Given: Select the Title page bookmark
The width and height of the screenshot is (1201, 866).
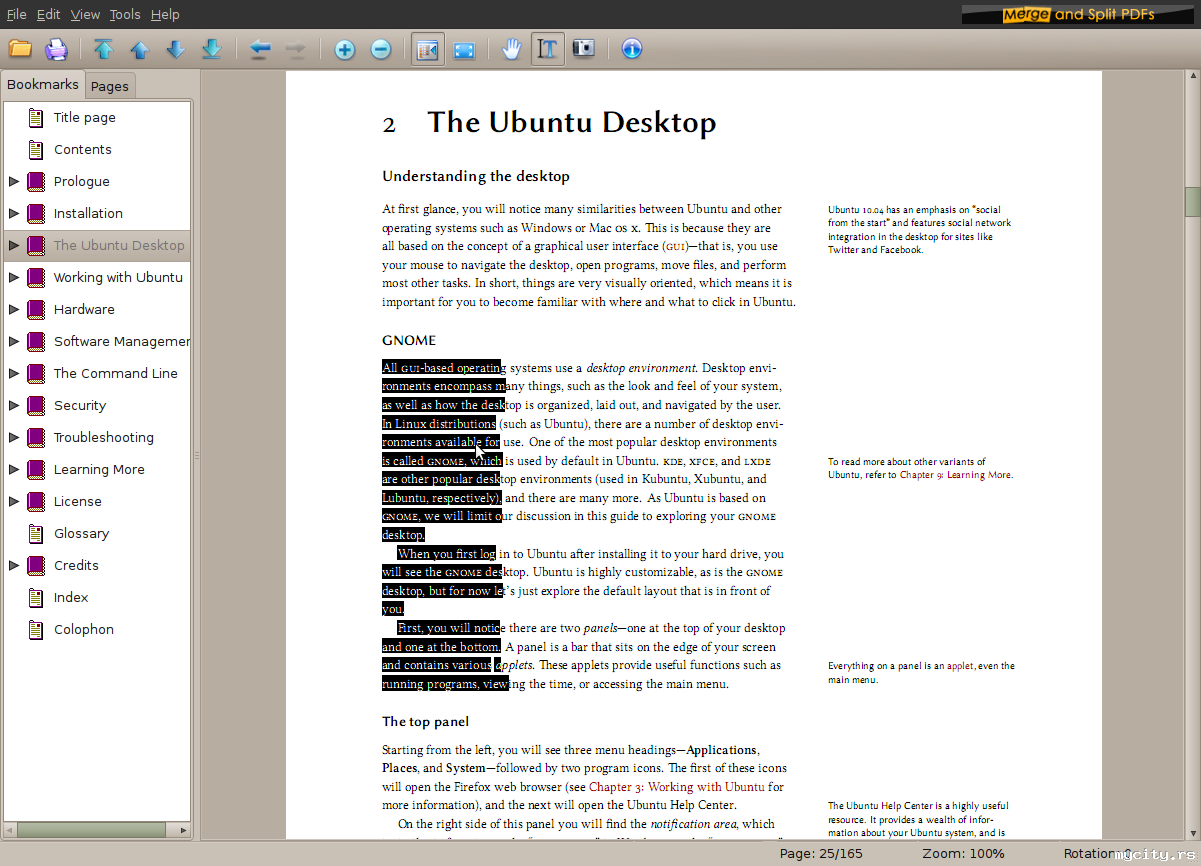Looking at the screenshot, I should (x=85, y=117).
